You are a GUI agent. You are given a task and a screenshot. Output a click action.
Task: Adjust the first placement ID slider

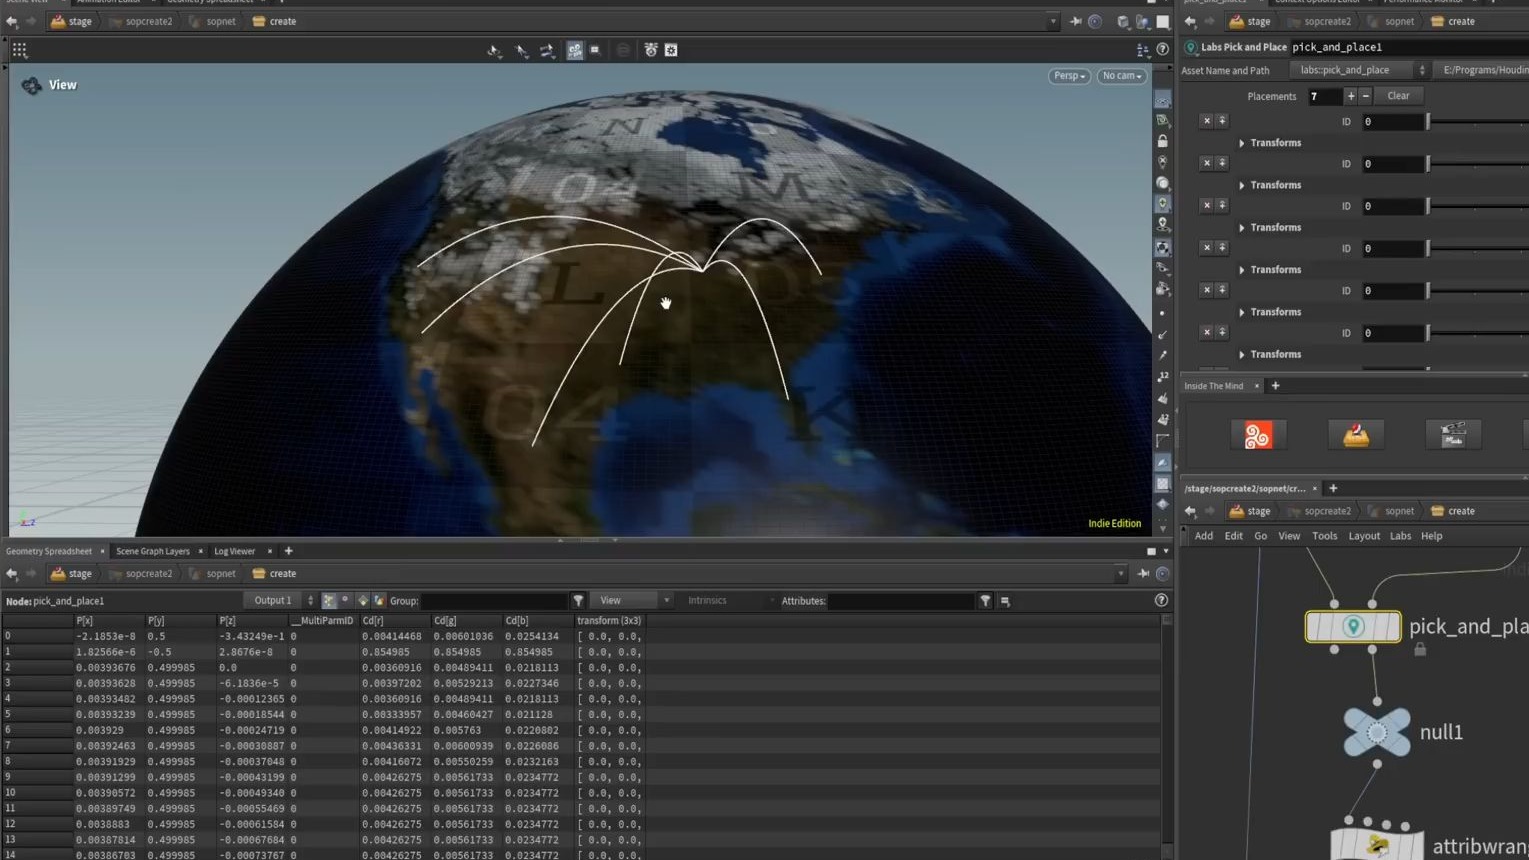point(1478,121)
